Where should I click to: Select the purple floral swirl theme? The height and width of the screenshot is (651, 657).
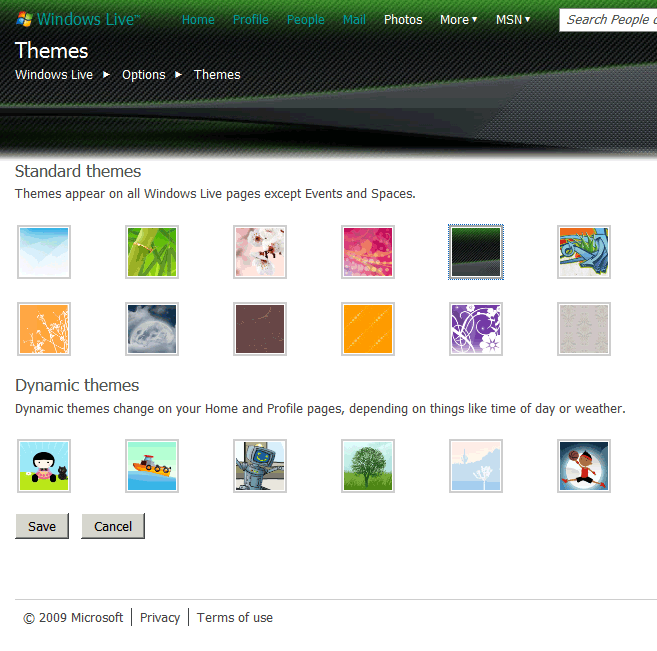[476, 329]
